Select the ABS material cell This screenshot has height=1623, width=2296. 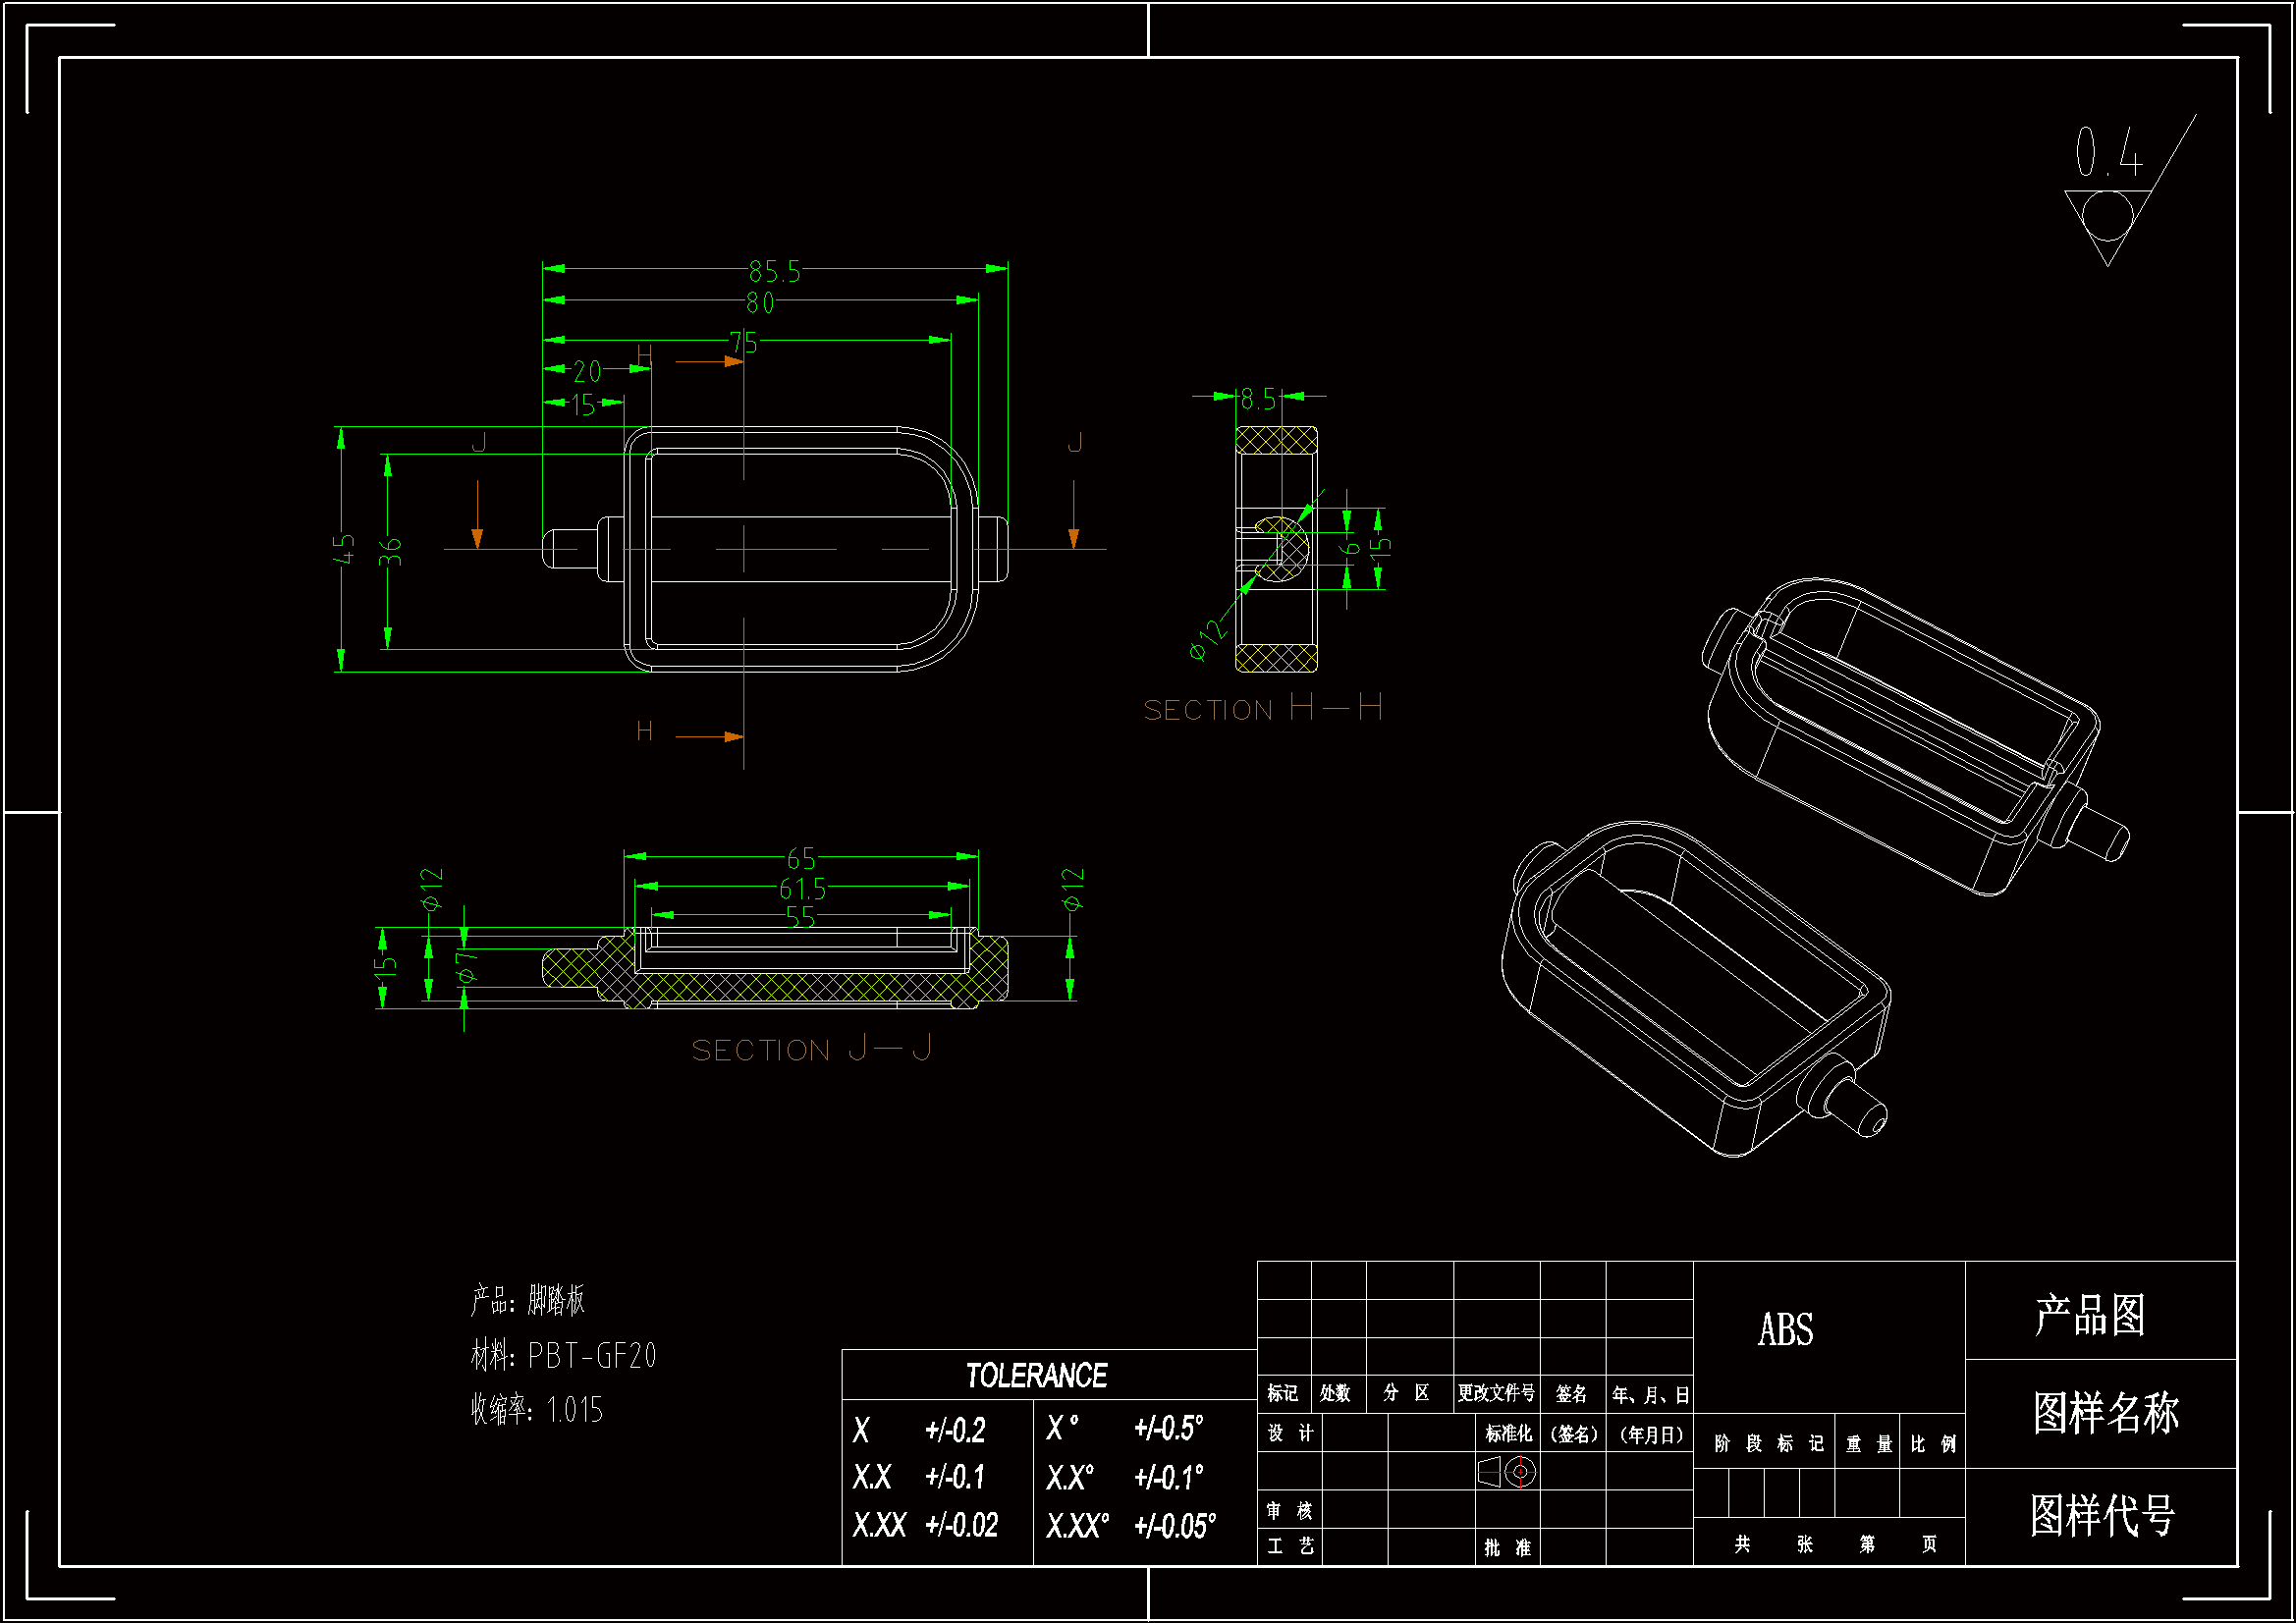1785,1330
